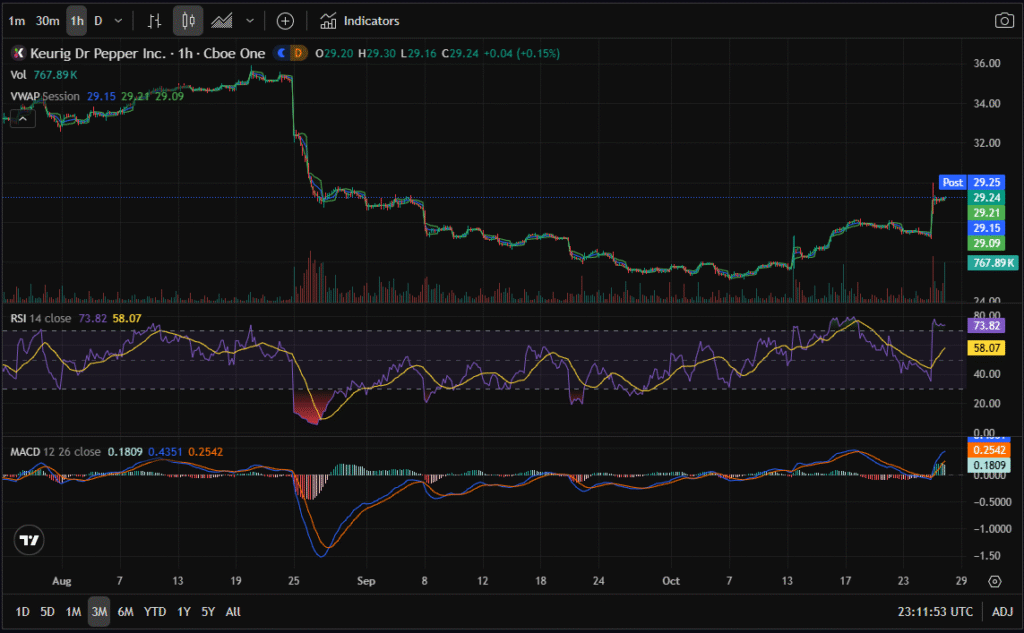
Task: Toggle the orange D data badge
Action: tap(297, 53)
